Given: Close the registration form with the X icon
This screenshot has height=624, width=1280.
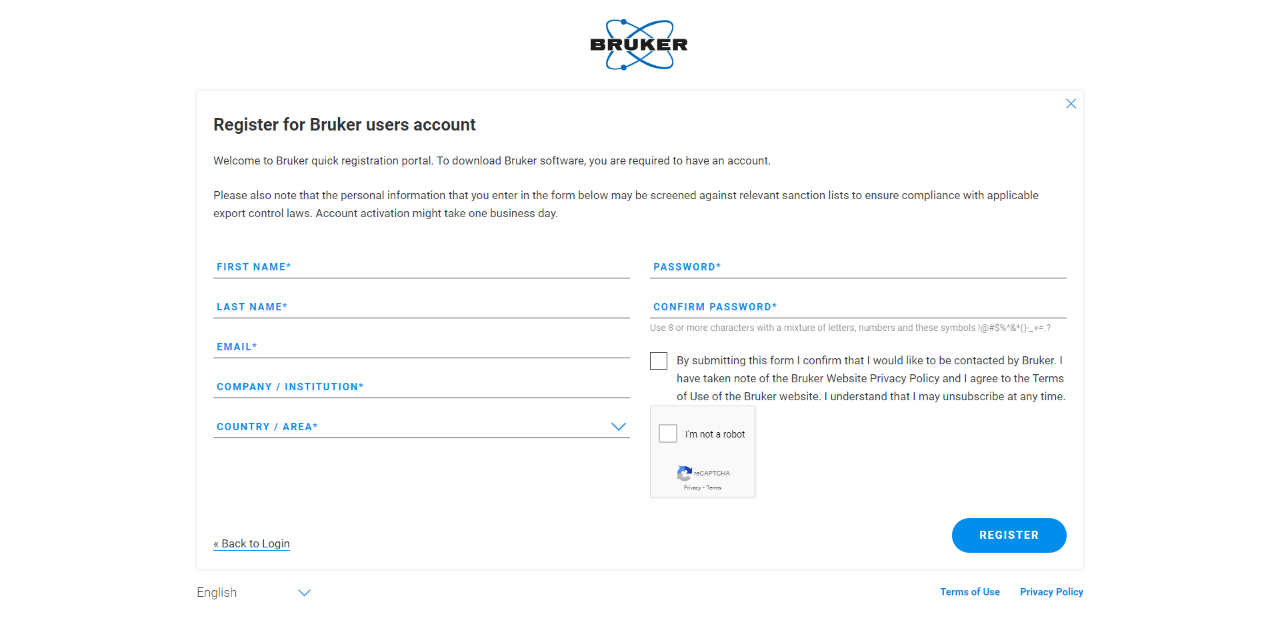Looking at the screenshot, I should pos(1071,104).
